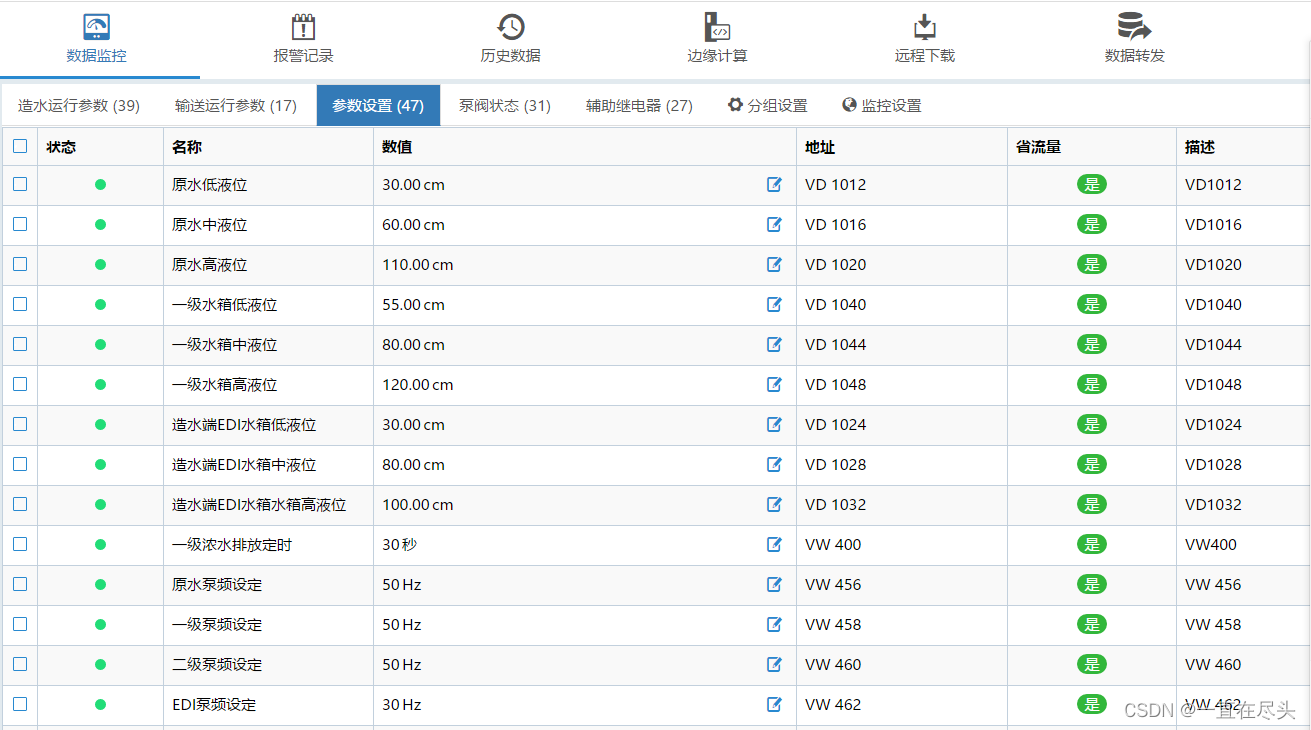Open the 历史数据 history icon
The width and height of the screenshot is (1311, 730).
(x=511, y=27)
